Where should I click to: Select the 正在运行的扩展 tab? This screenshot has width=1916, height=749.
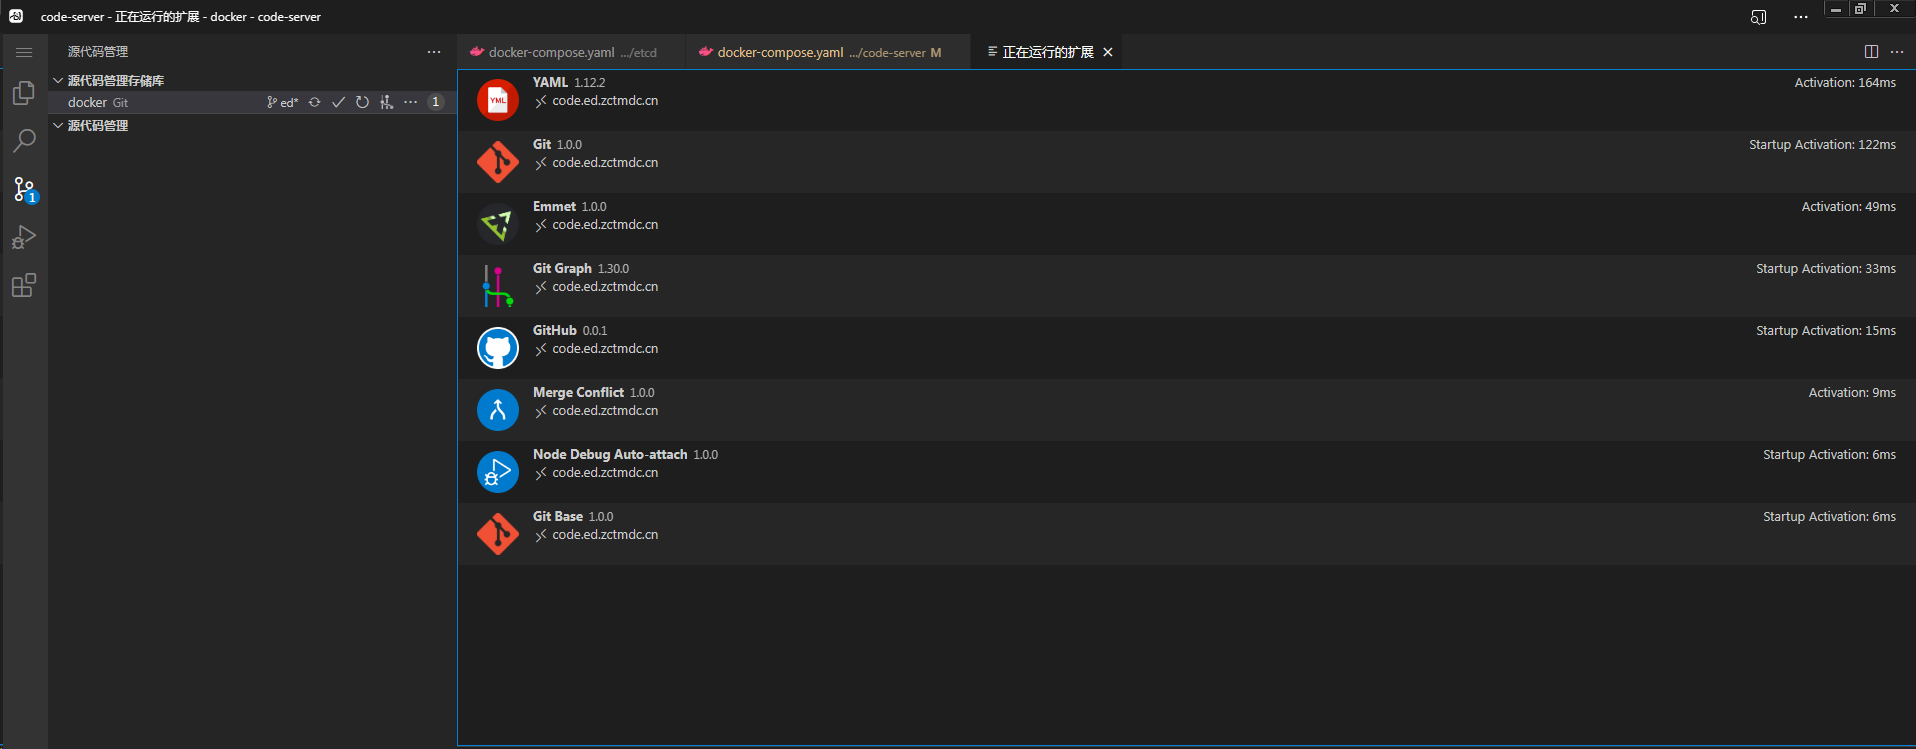(x=1047, y=52)
